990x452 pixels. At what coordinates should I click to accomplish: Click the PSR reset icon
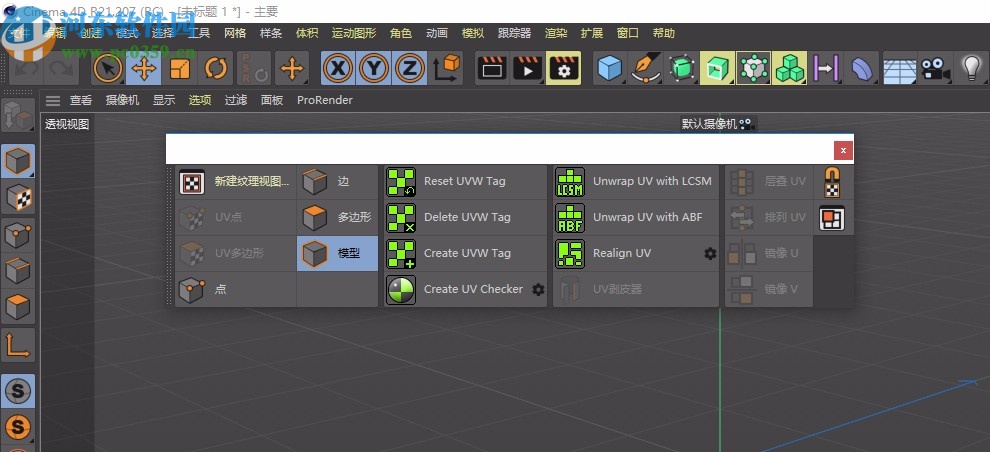tap(254, 68)
